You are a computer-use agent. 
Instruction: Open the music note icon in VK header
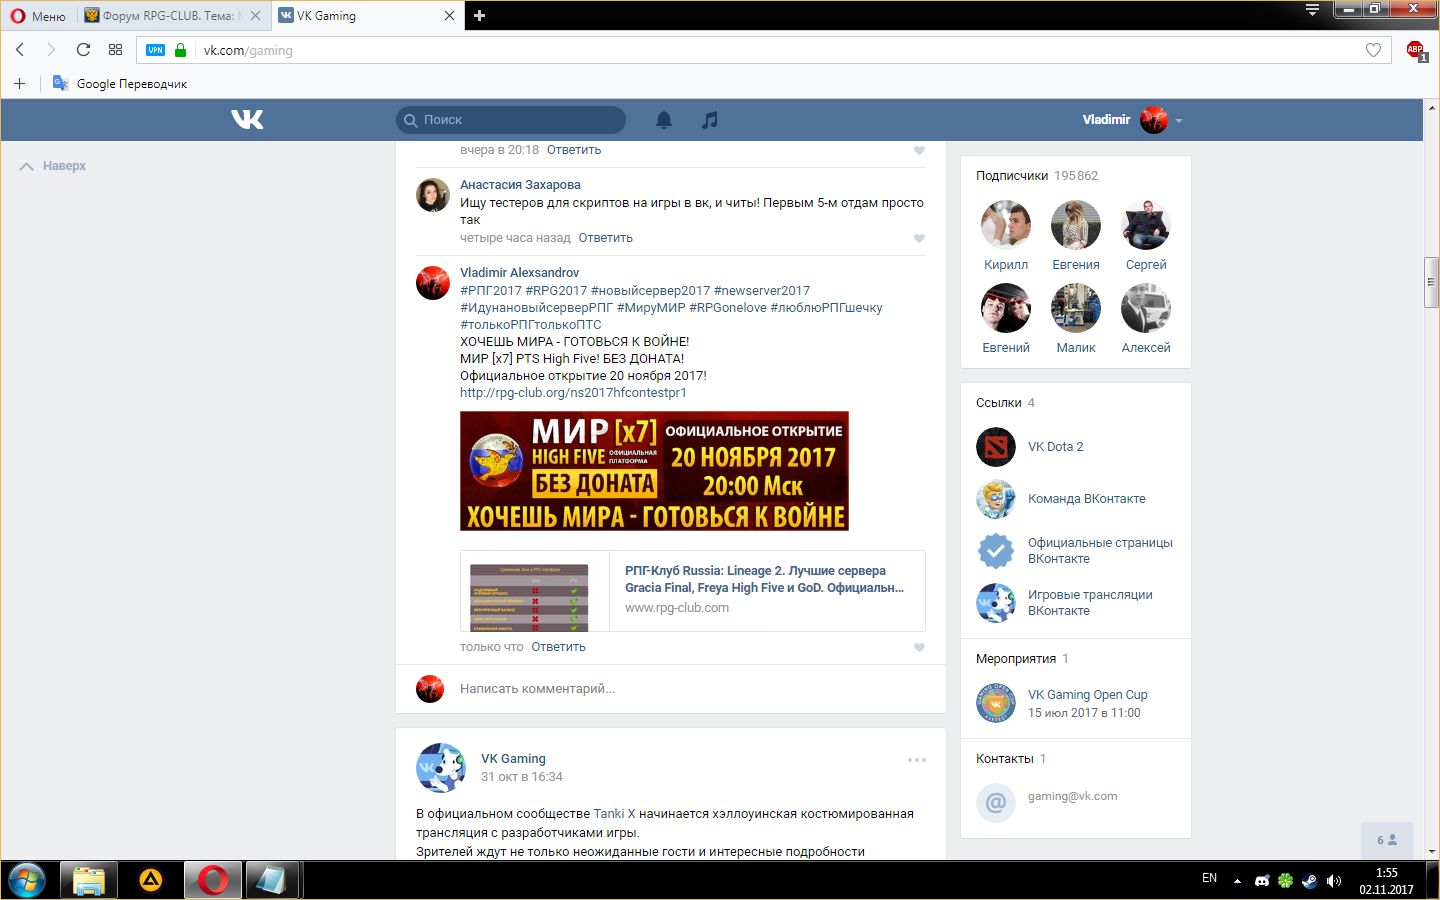[710, 120]
